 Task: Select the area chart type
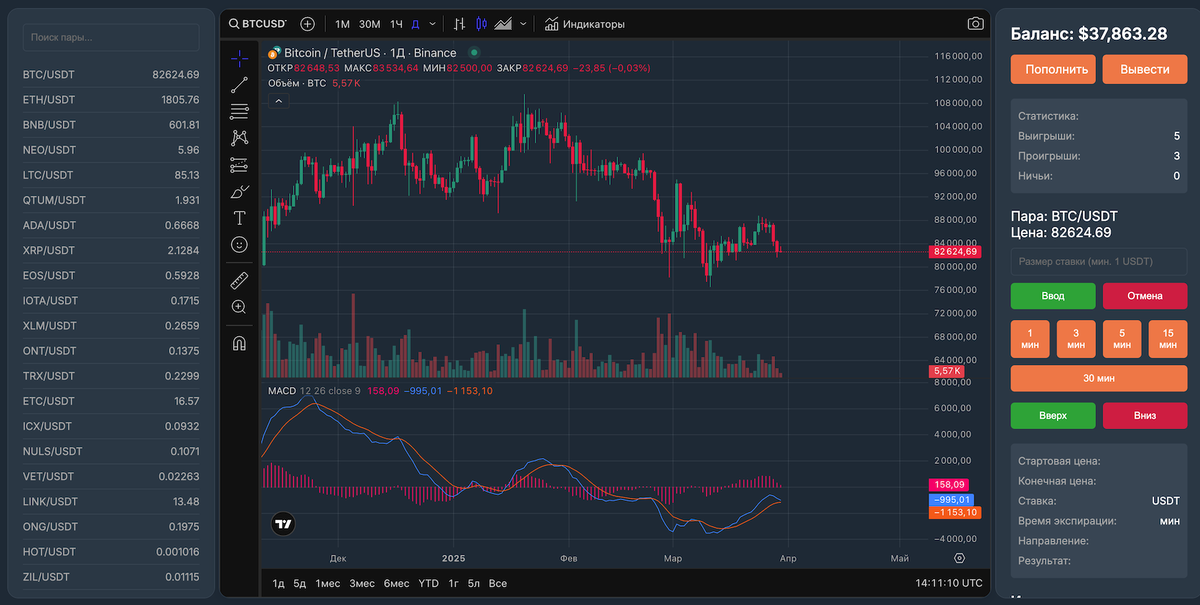(503, 23)
